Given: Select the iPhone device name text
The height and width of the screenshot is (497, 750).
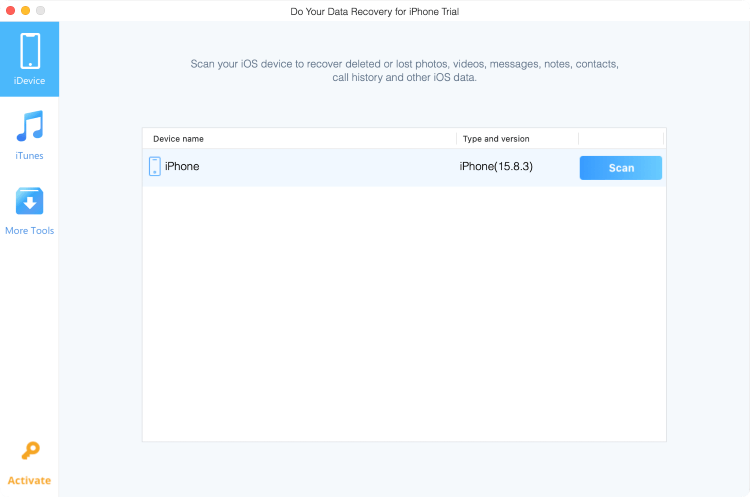Looking at the screenshot, I should click(x=182, y=166).
